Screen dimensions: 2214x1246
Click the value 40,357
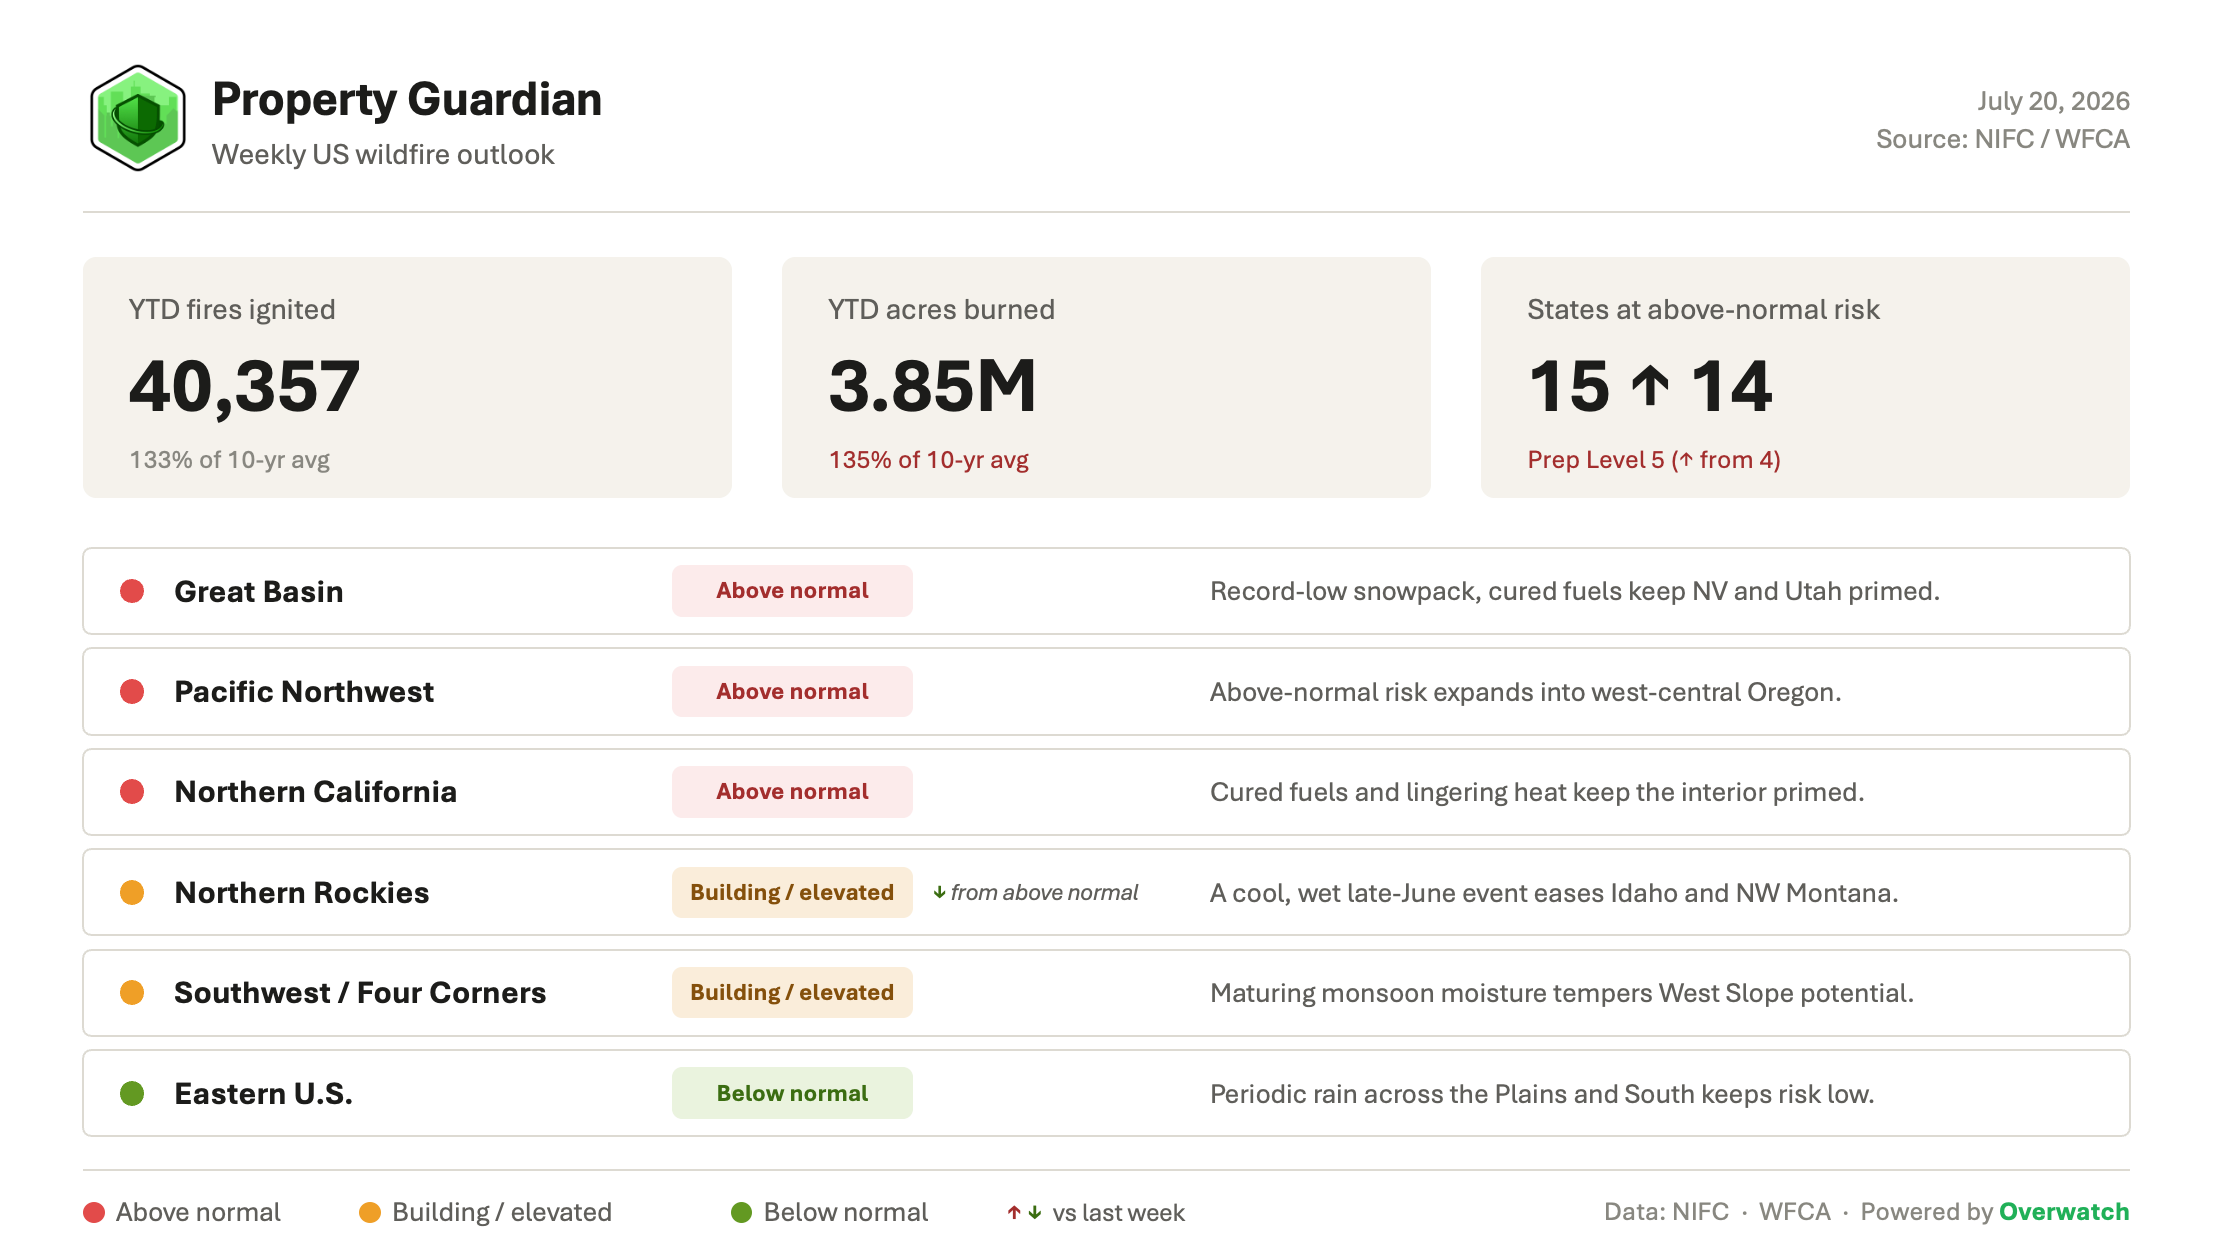[x=244, y=386]
